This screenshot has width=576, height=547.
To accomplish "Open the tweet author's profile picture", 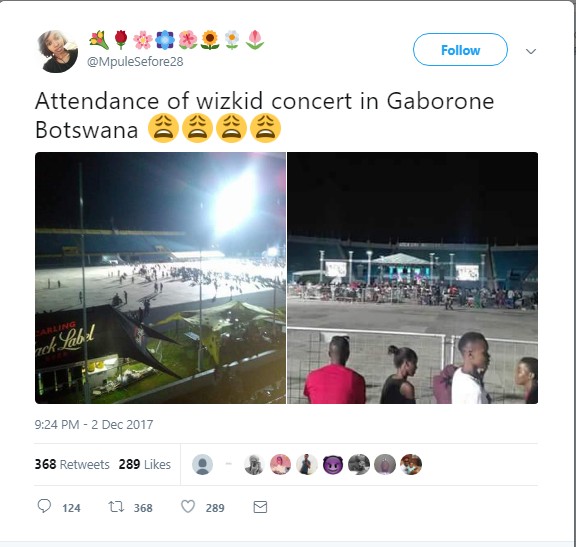I will coord(57,51).
